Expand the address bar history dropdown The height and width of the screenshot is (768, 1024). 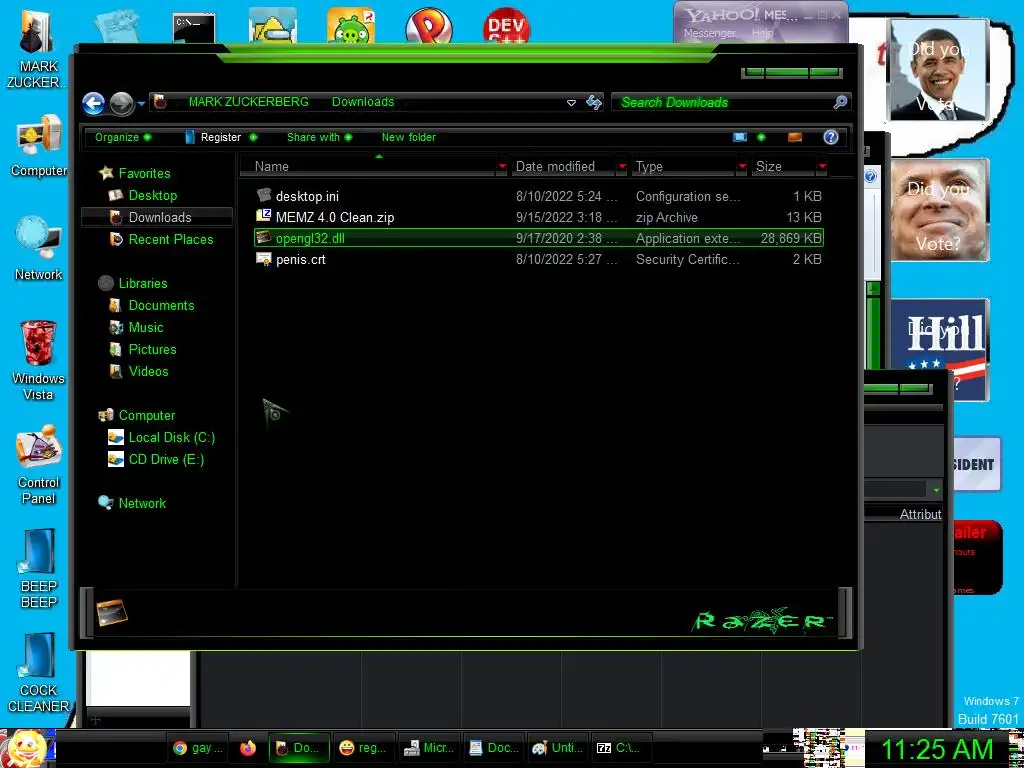click(x=571, y=103)
